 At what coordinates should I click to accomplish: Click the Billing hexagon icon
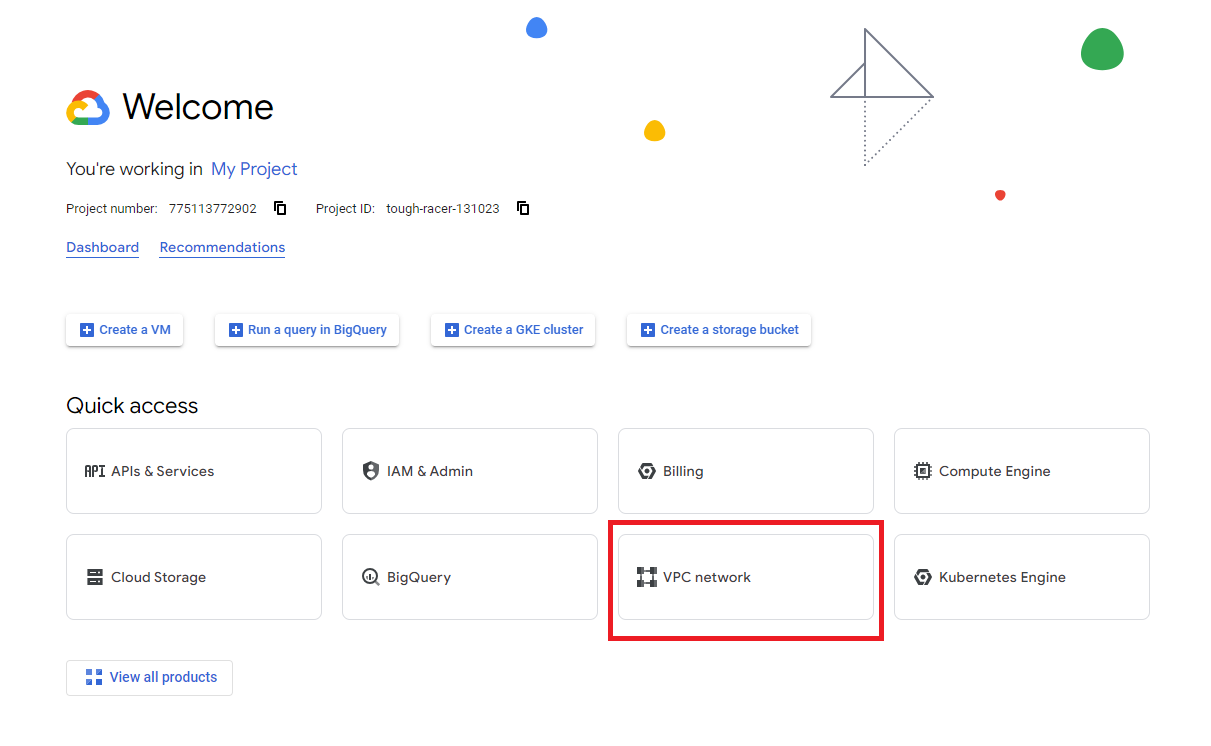[x=647, y=471]
